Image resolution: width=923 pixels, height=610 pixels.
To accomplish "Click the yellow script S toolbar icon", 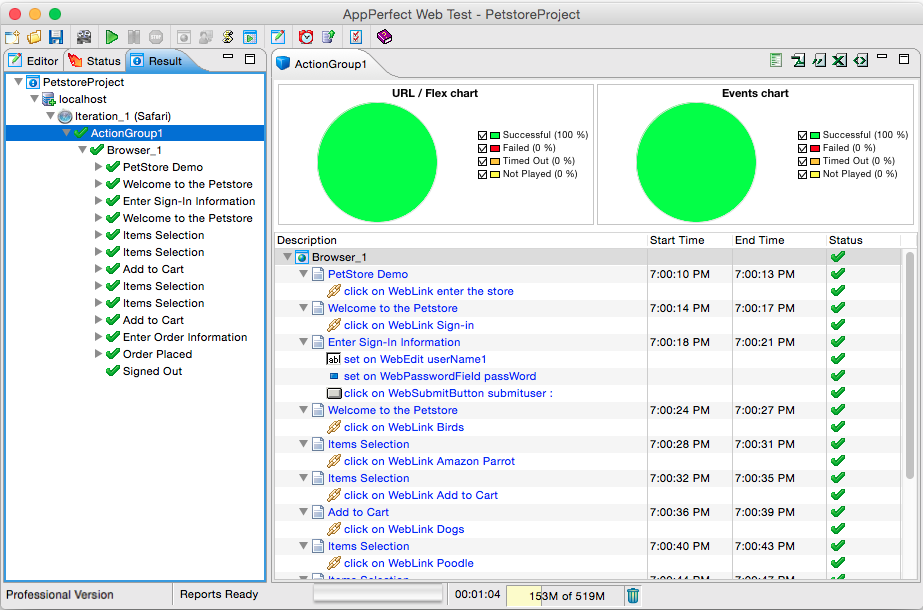I will tap(228, 37).
